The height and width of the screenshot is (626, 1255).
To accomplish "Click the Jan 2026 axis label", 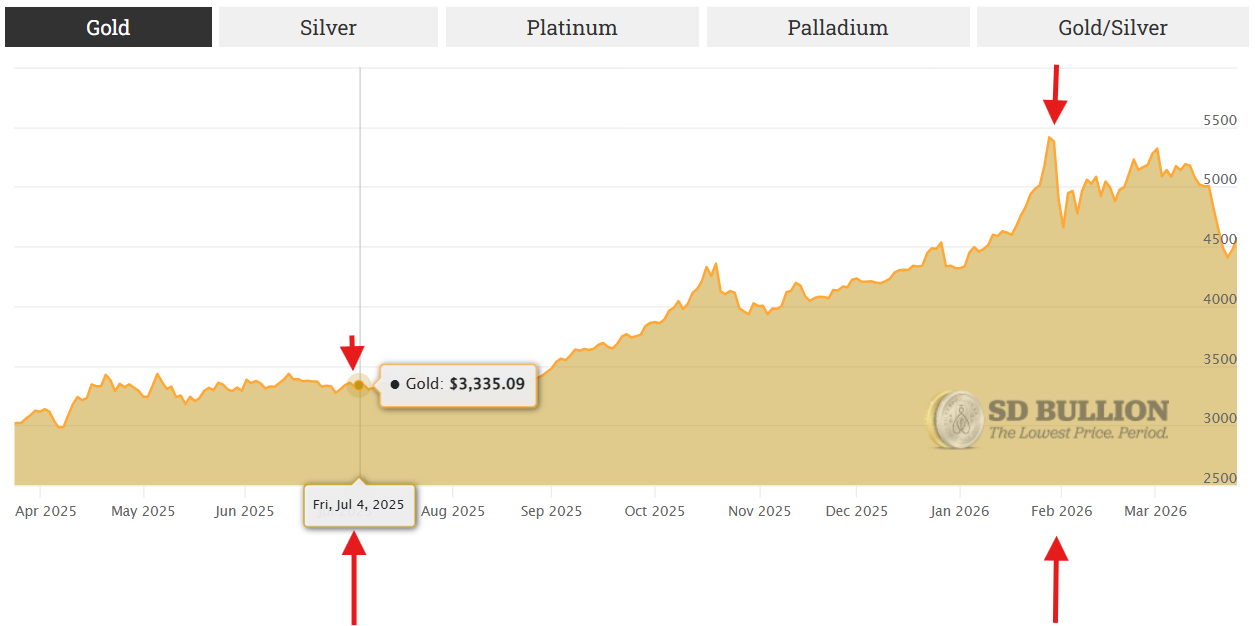I will coord(958,511).
